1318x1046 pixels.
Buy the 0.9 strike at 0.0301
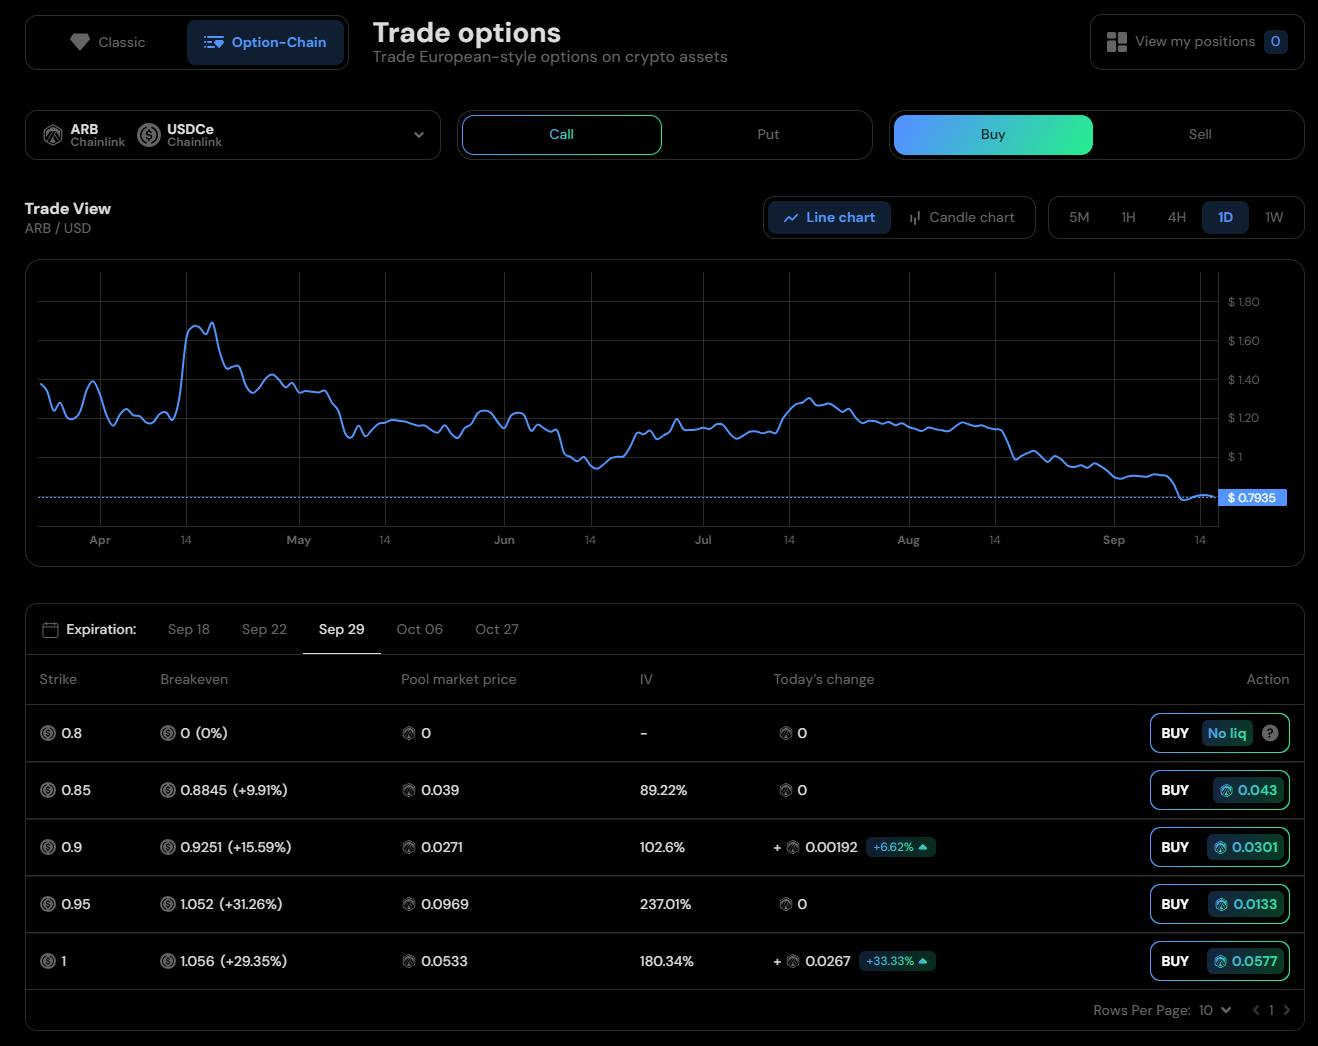(1220, 847)
